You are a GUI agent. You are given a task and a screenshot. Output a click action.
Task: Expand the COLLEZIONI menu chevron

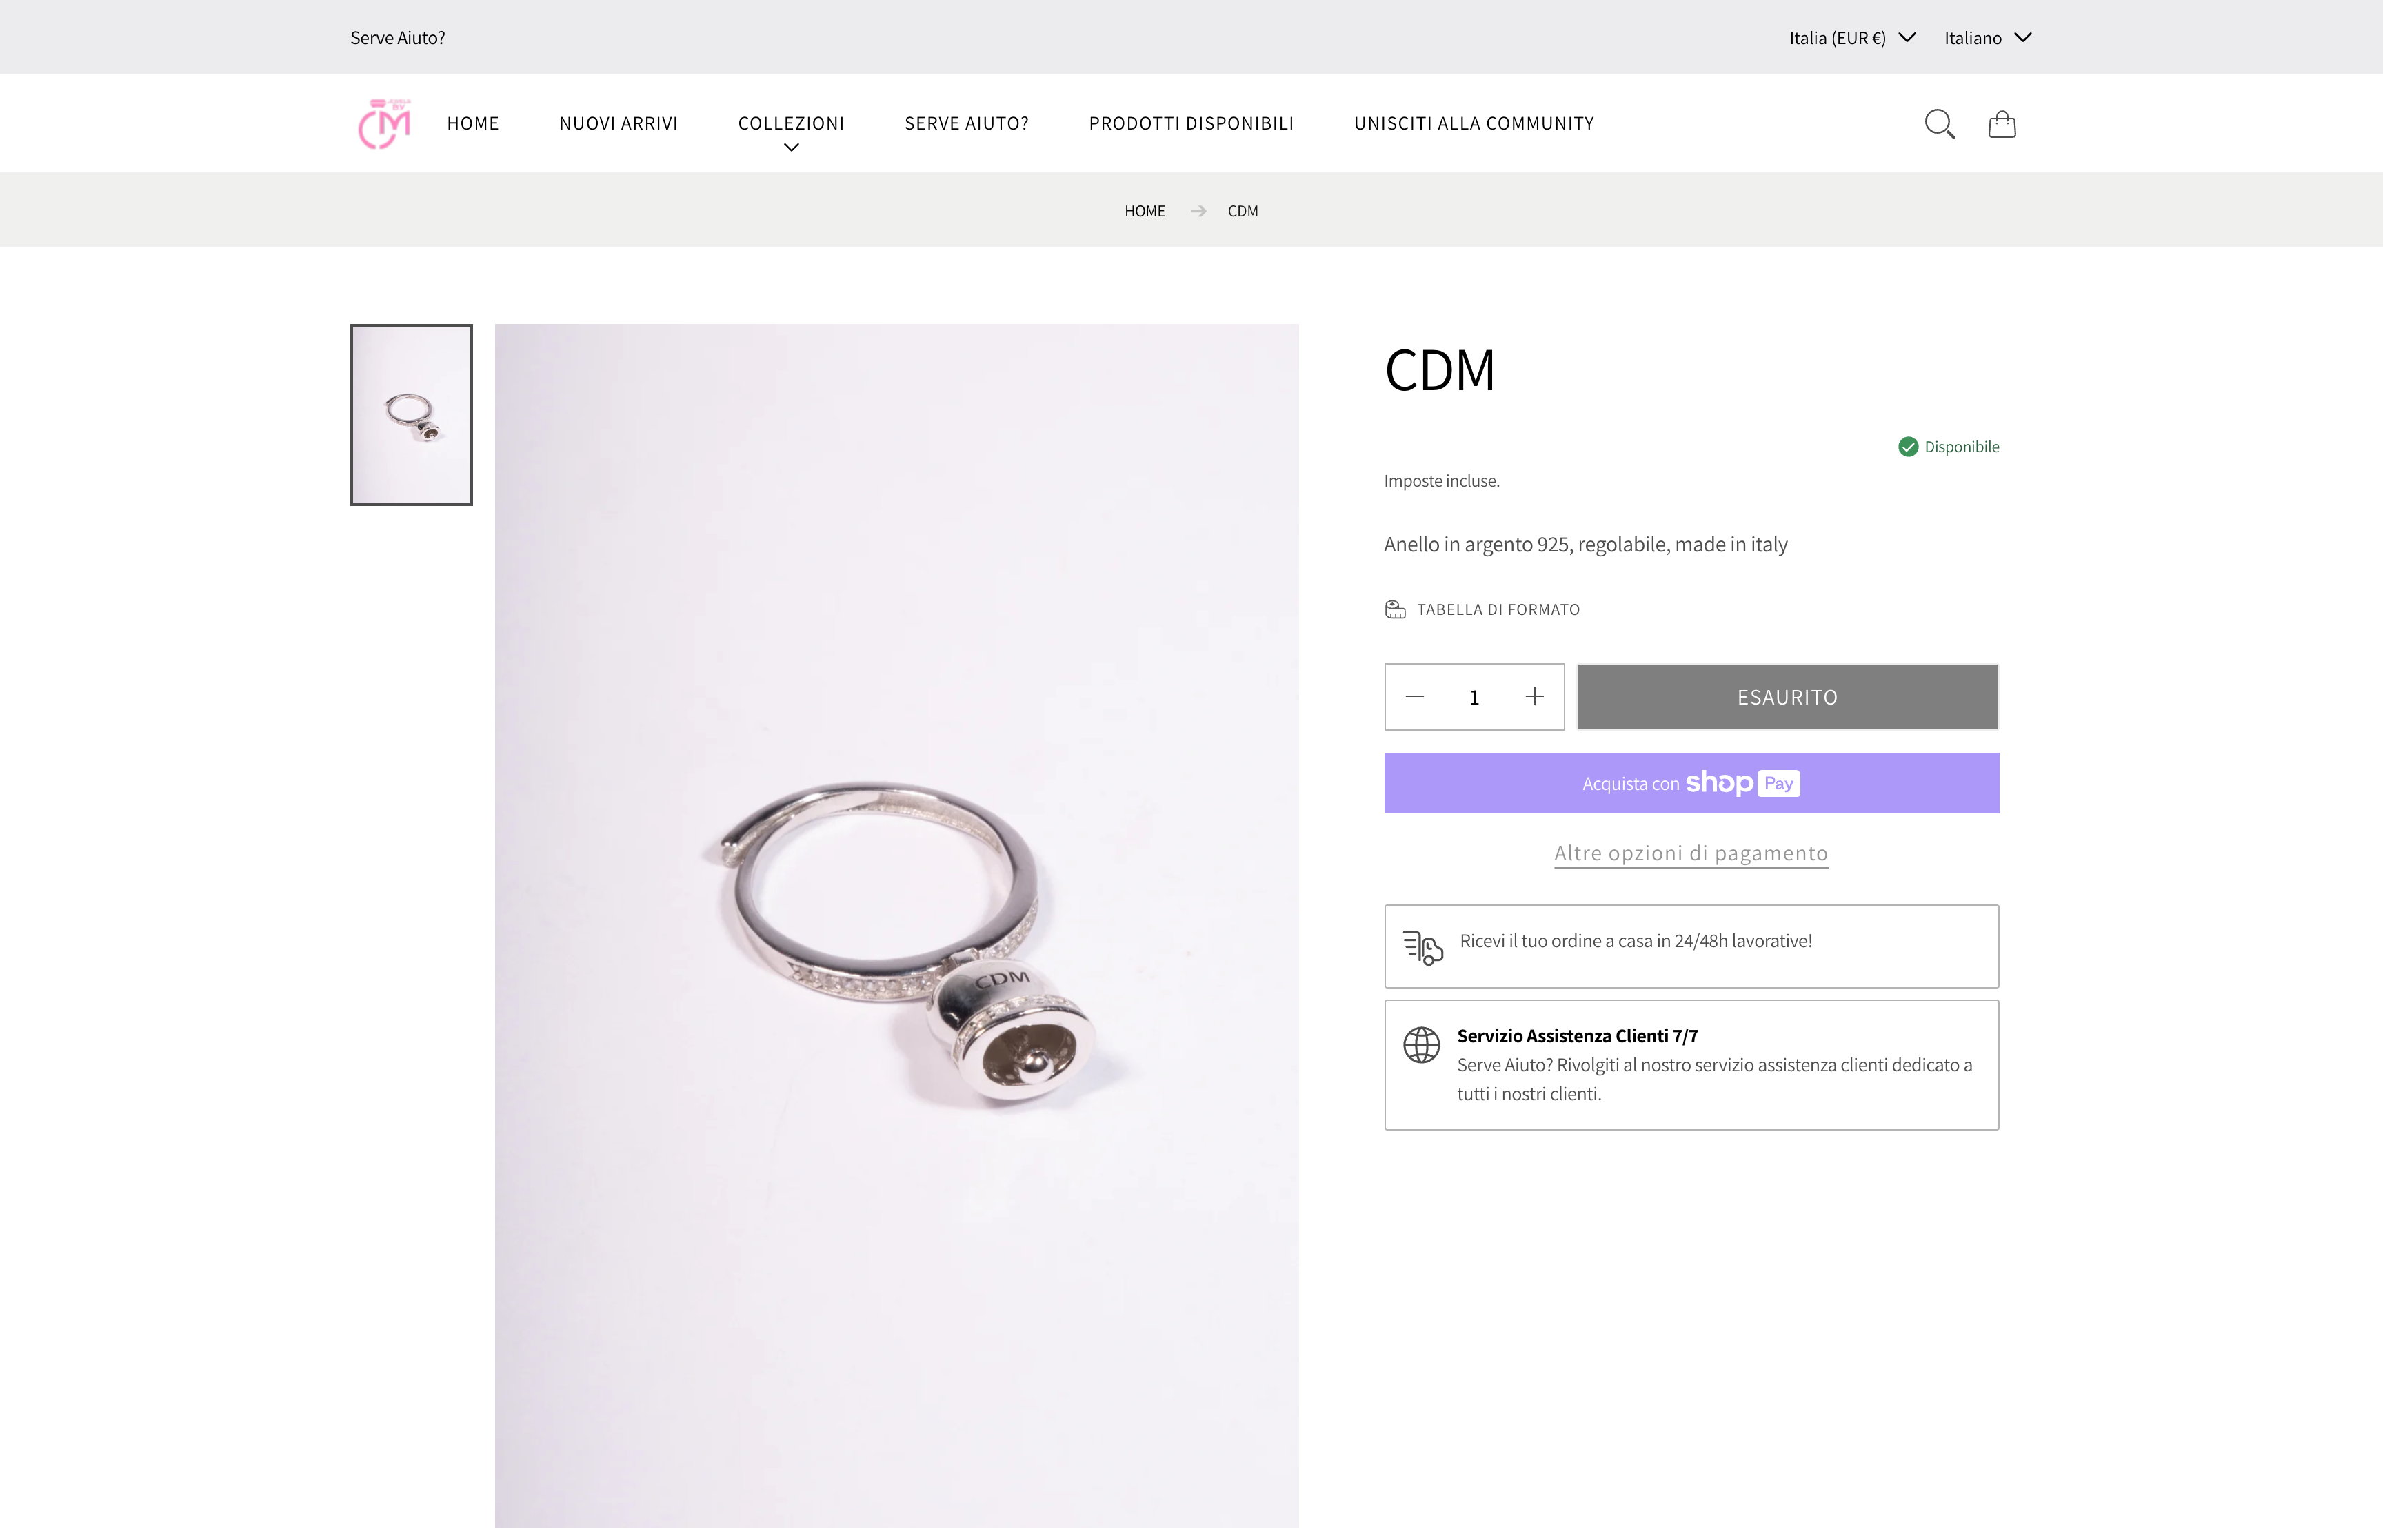tap(791, 147)
